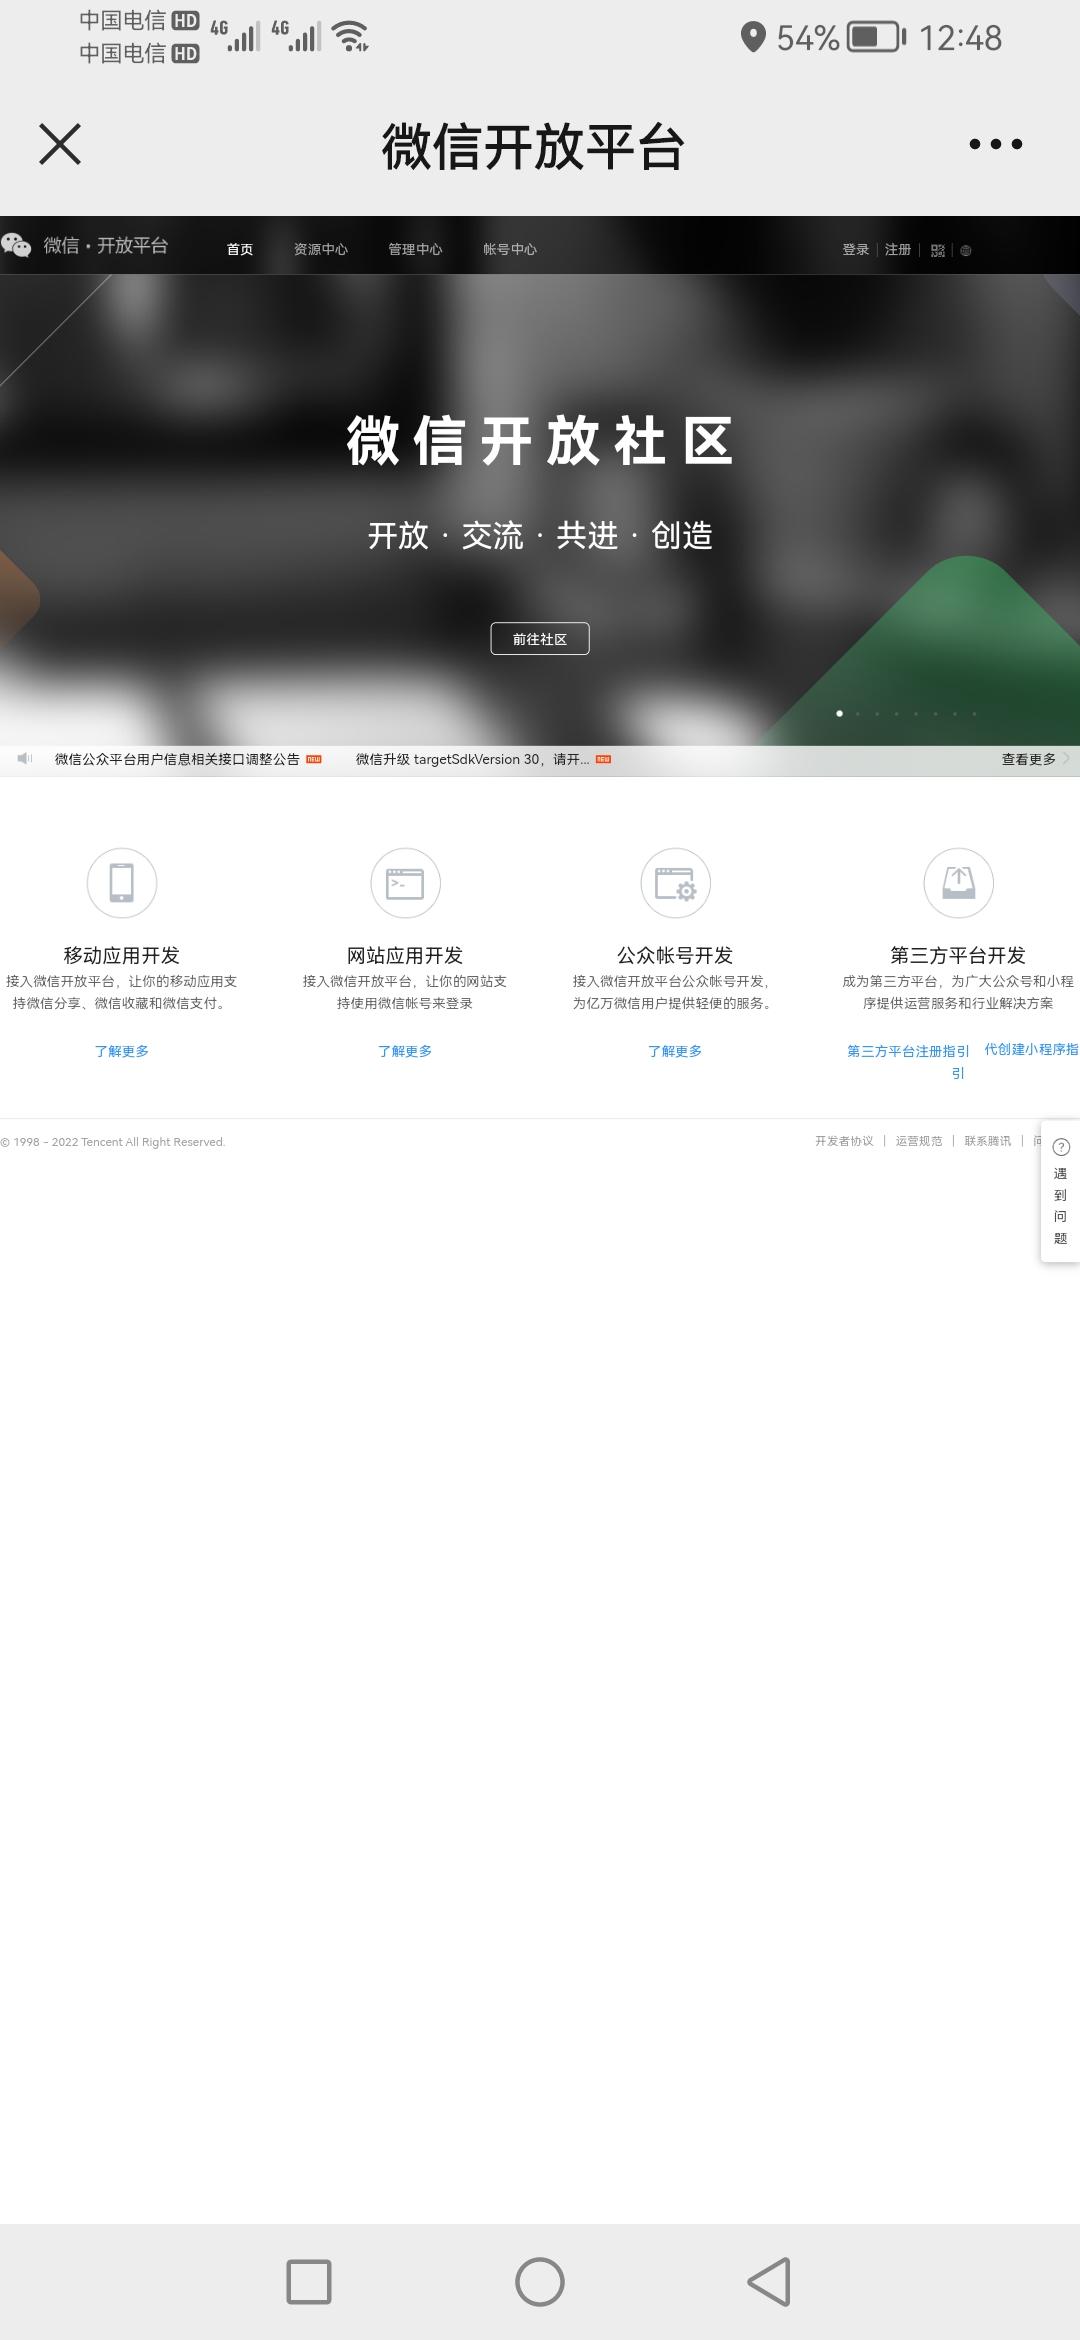1080x2340 pixels.
Task: Click the 前往社区 button on banner
Action: [540, 639]
